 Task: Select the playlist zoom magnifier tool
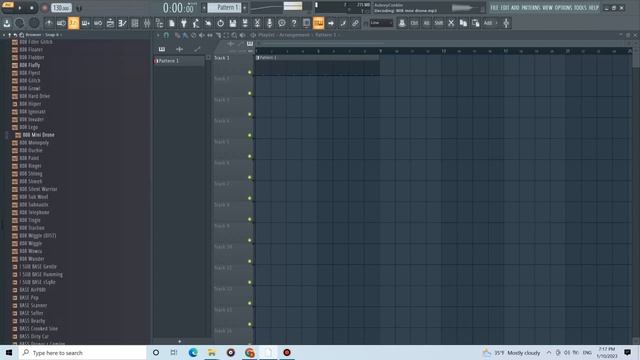click(x=234, y=36)
